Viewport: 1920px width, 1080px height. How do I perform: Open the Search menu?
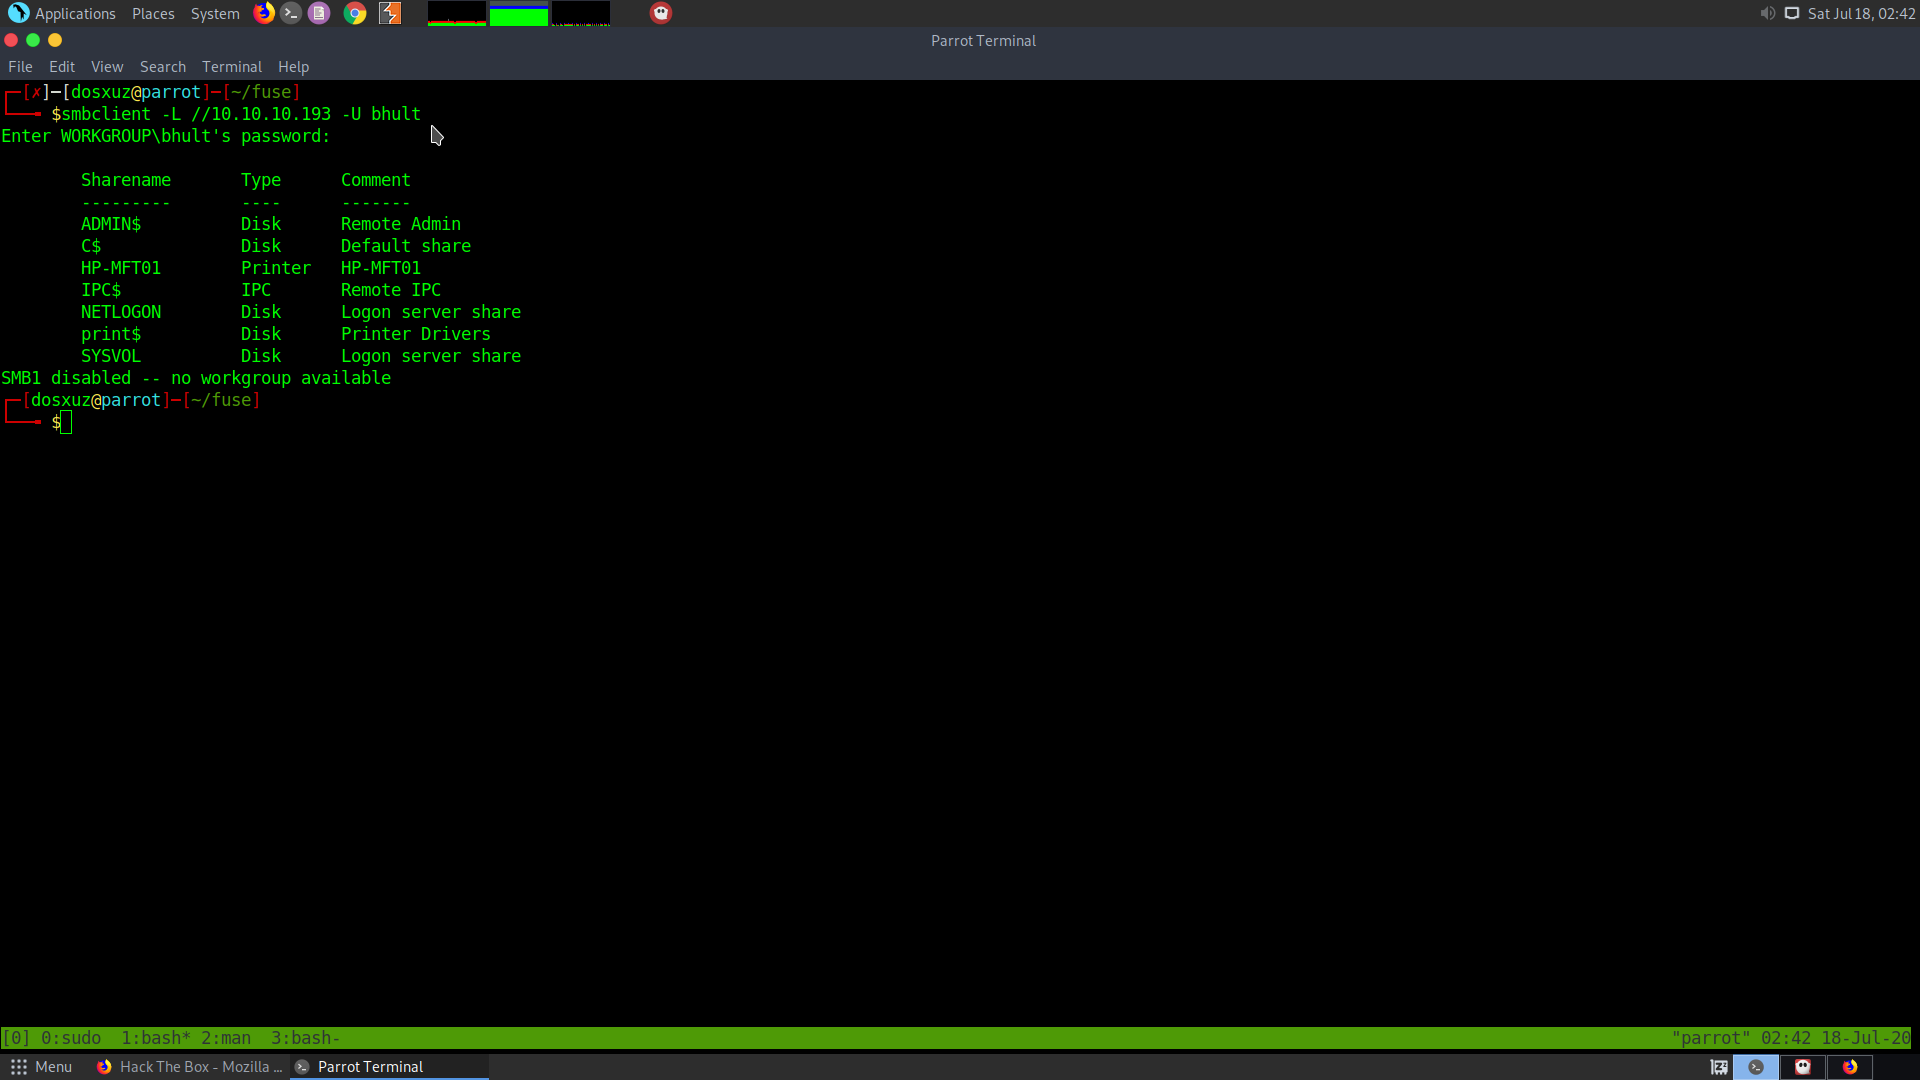(x=162, y=67)
